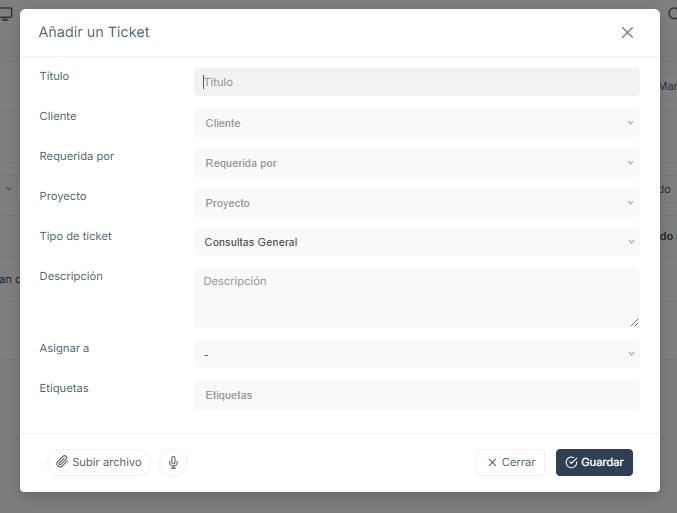Click the Etiquetas tags field
This screenshot has height=513, width=677.
coord(417,395)
